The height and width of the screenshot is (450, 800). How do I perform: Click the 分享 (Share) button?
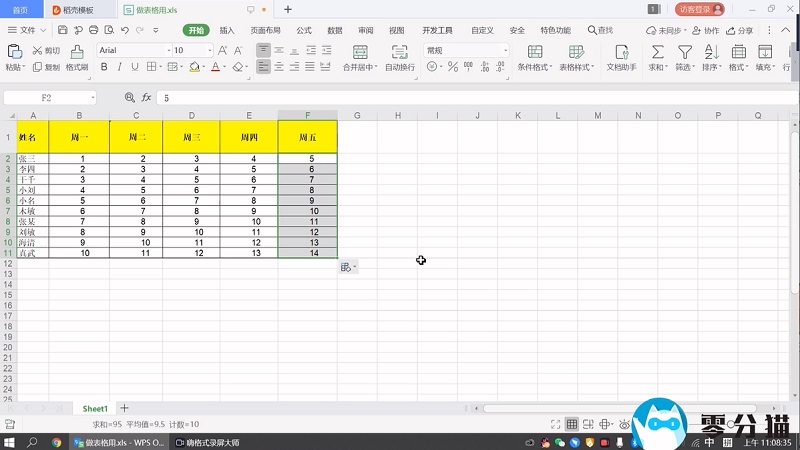pyautogui.click(x=739, y=30)
